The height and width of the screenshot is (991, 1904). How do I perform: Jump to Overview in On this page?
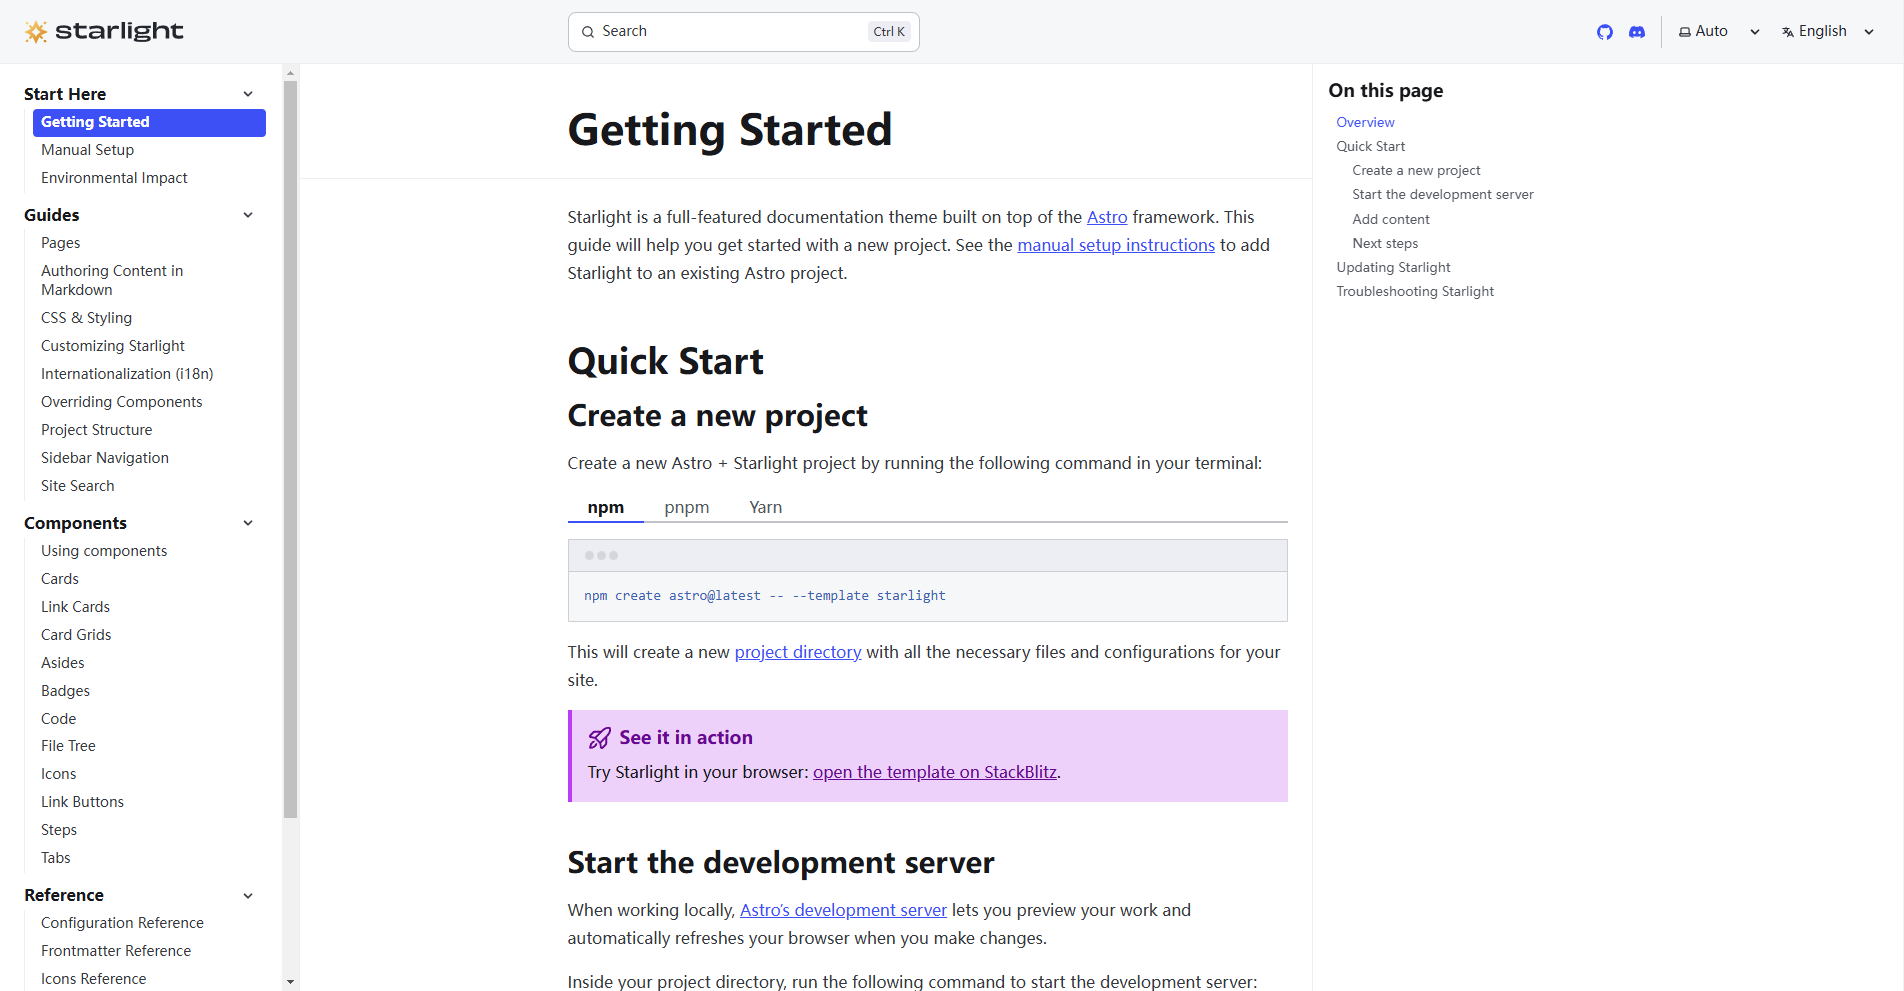(x=1365, y=122)
